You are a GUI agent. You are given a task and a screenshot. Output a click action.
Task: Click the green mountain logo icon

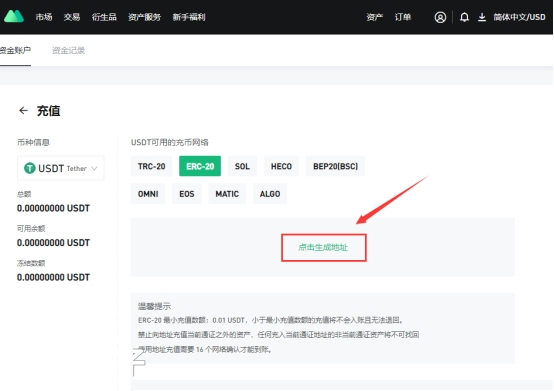point(14,16)
